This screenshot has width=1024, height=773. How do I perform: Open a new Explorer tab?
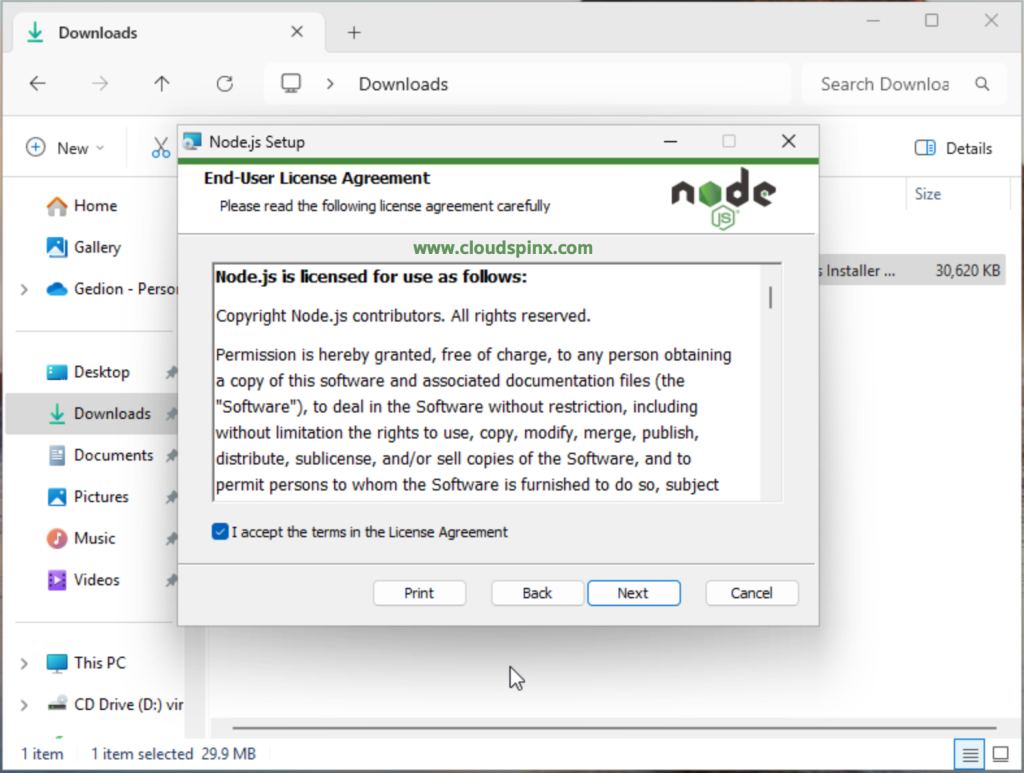(353, 32)
